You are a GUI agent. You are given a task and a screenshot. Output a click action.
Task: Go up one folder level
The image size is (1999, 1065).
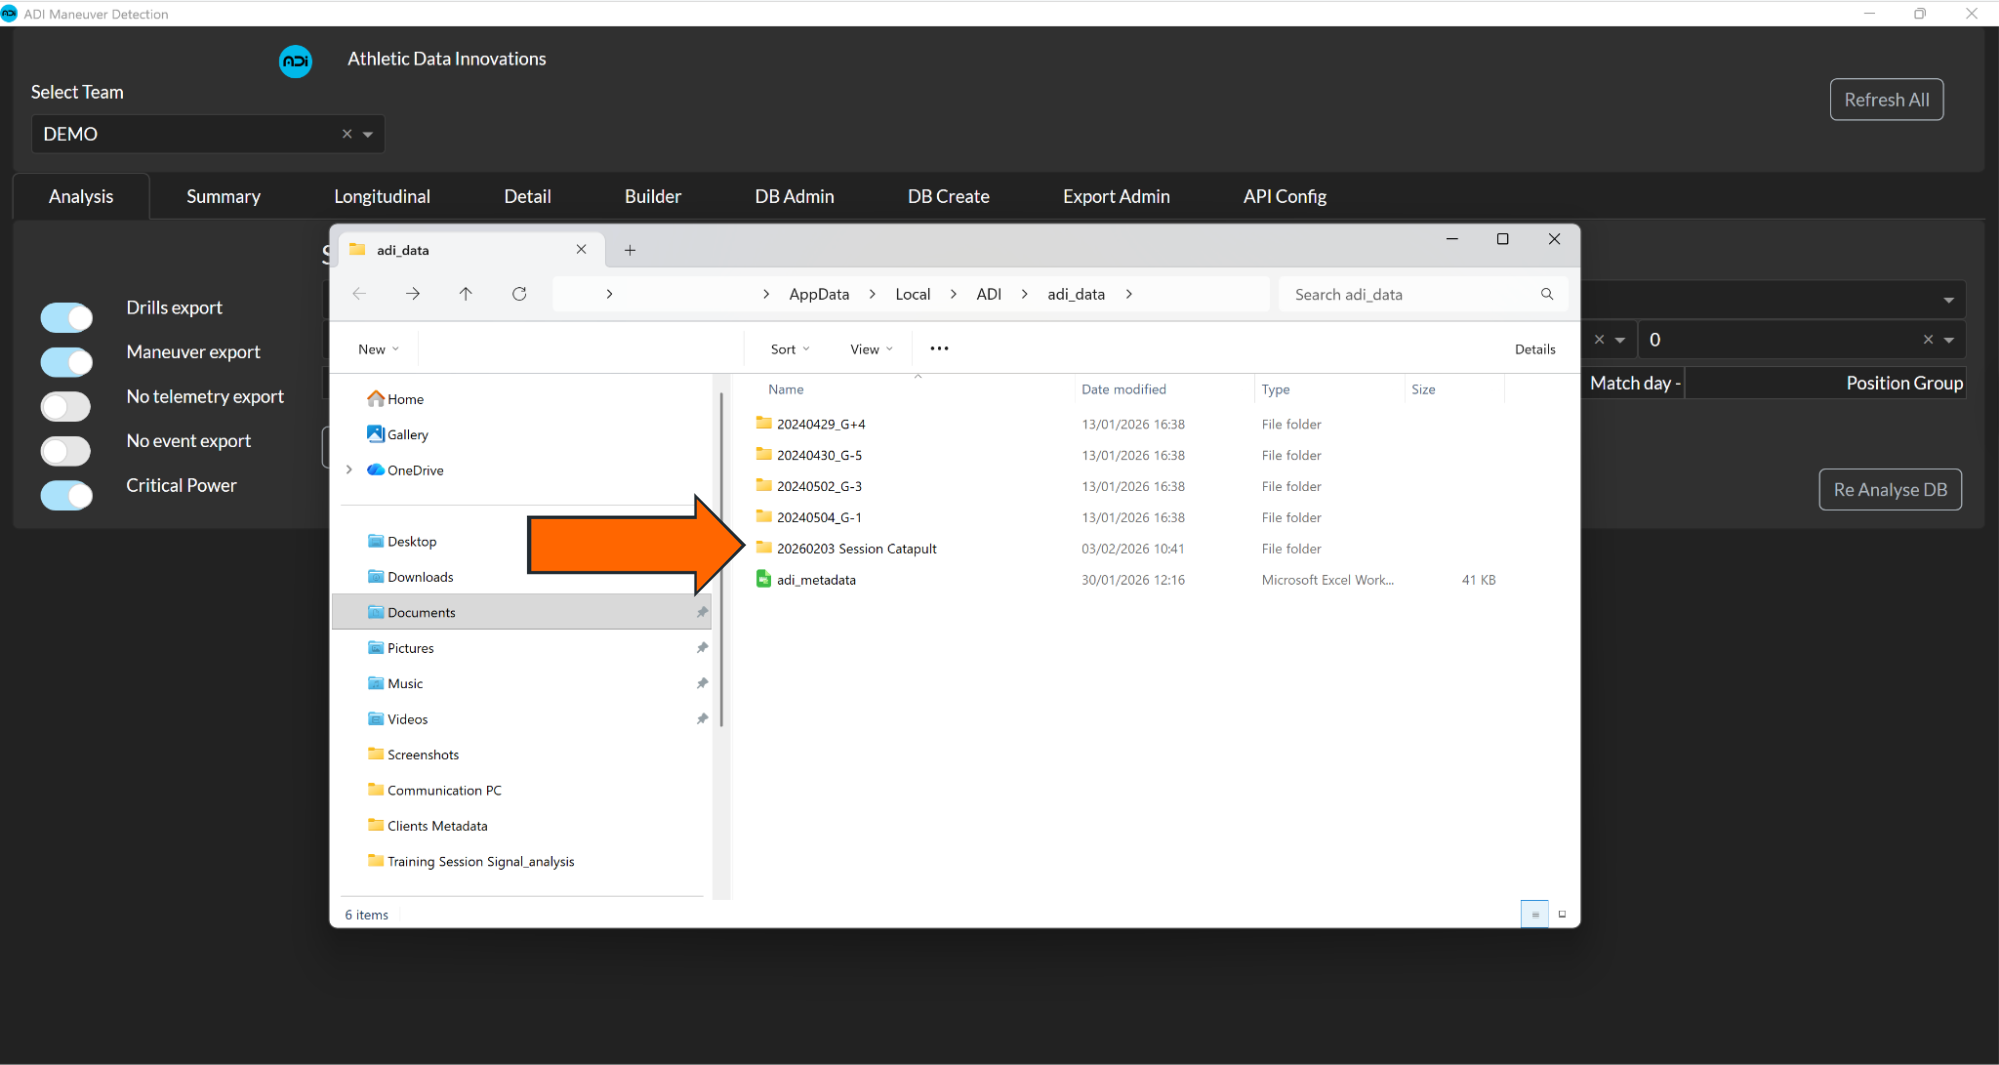pos(466,293)
